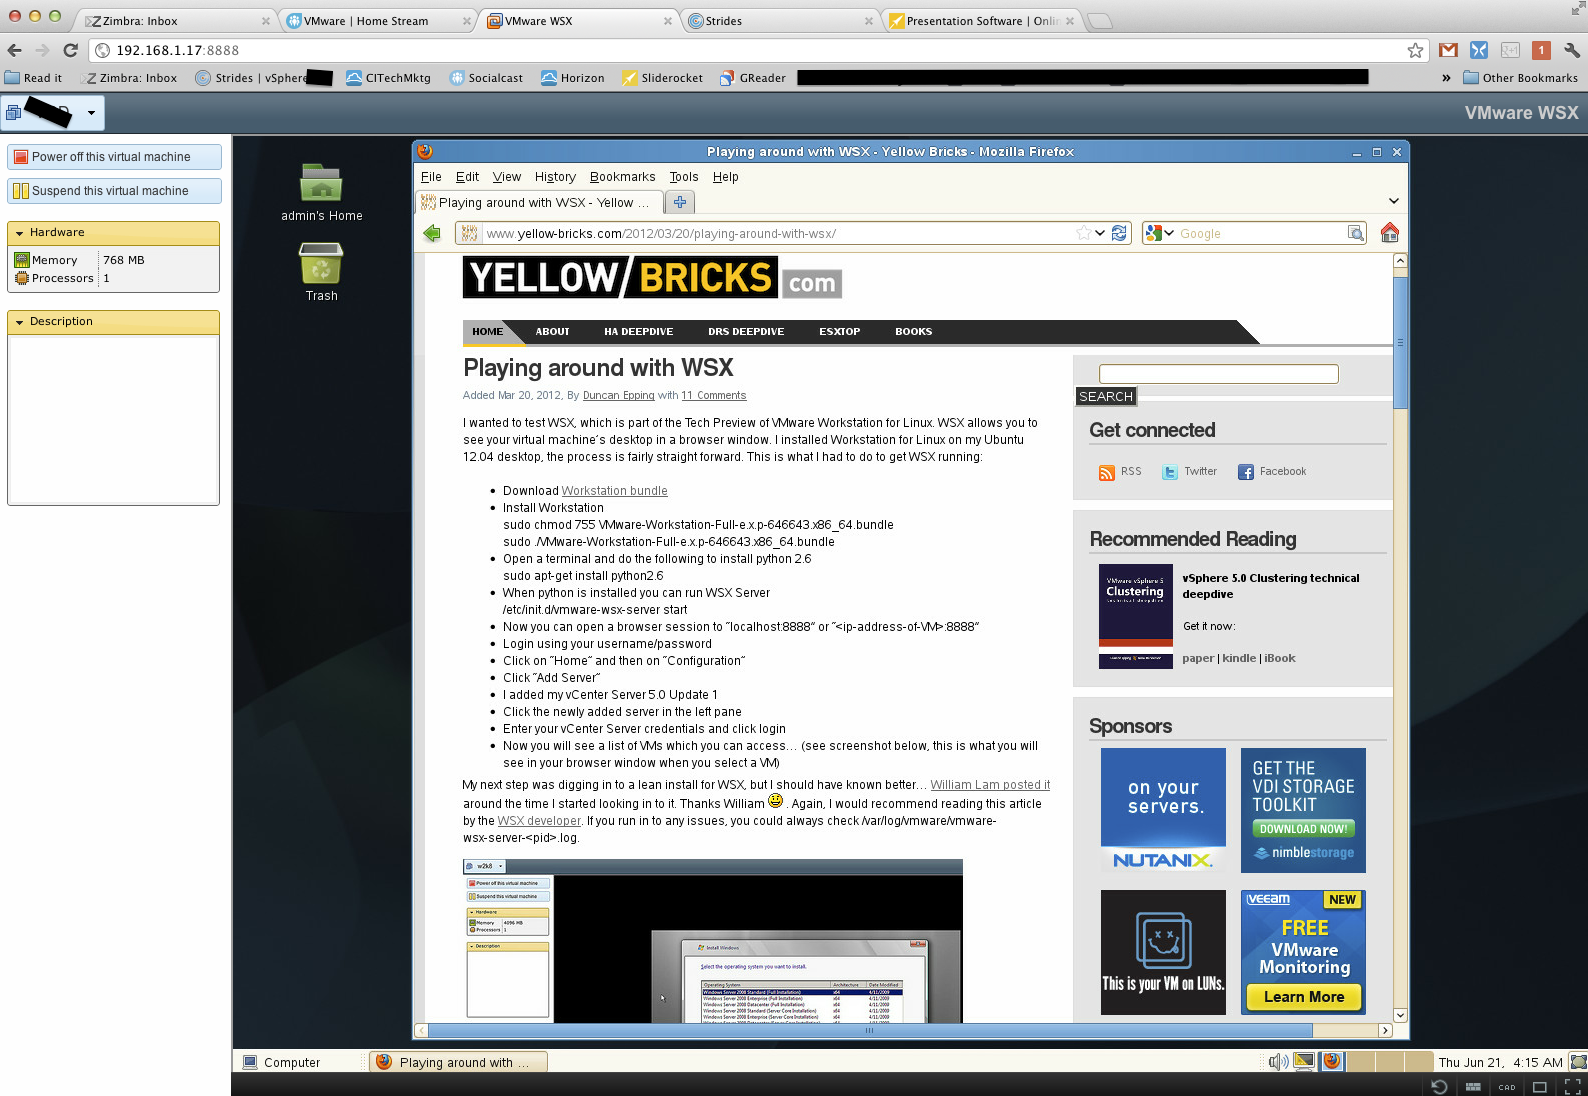Show hidden Chrome bookmarks with the chevron button
The height and width of the screenshot is (1096, 1588).
(x=1446, y=78)
